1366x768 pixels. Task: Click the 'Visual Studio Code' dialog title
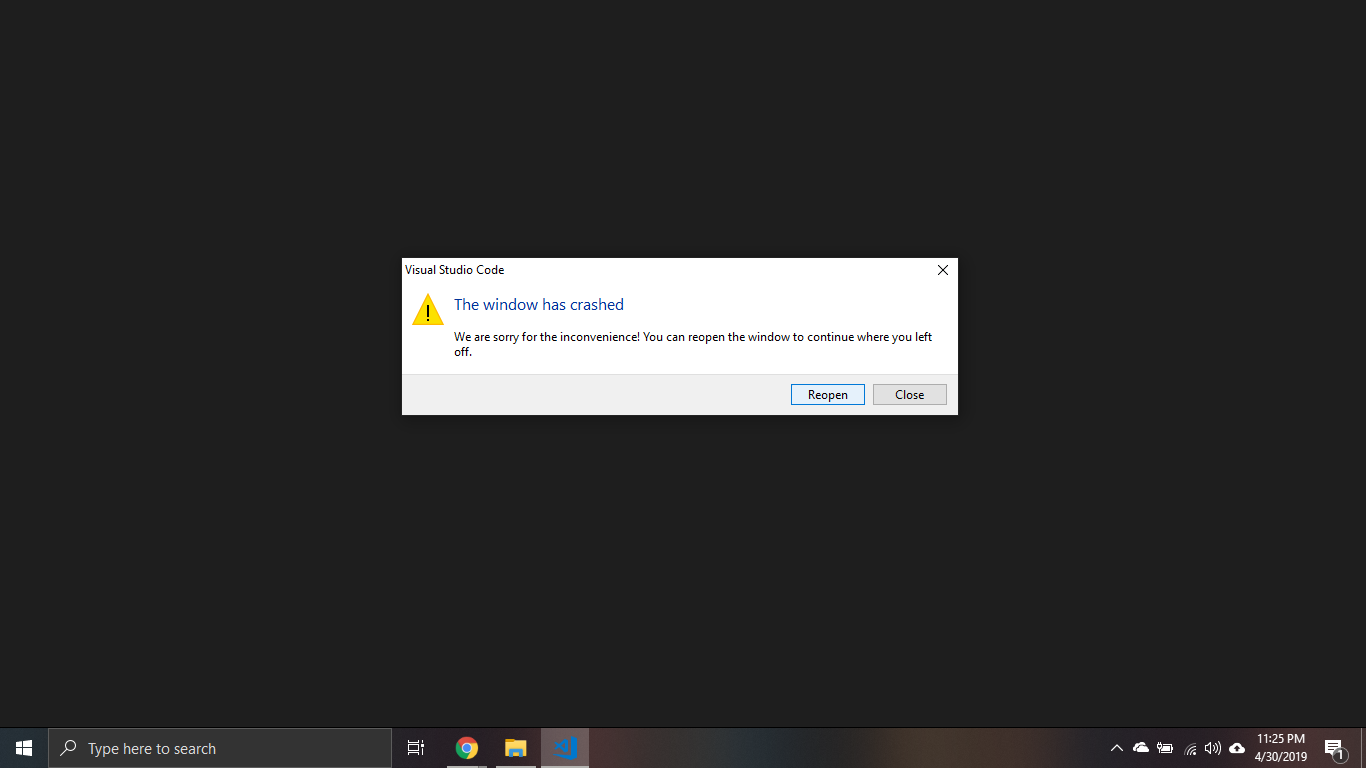(x=454, y=270)
